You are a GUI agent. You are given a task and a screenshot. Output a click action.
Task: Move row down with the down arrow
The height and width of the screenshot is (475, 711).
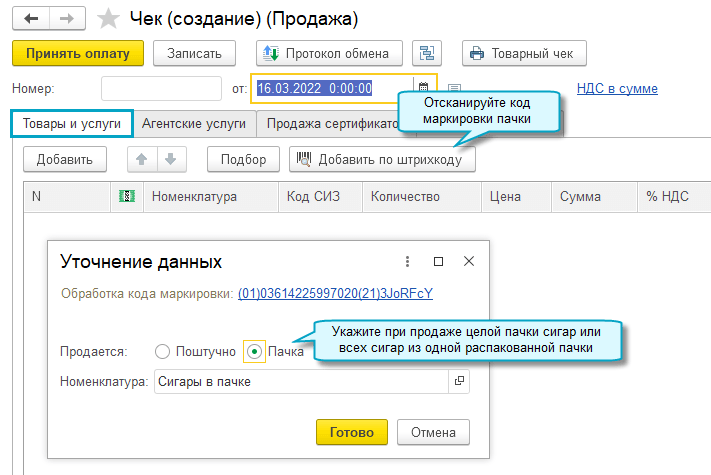click(x=171, y=159)
